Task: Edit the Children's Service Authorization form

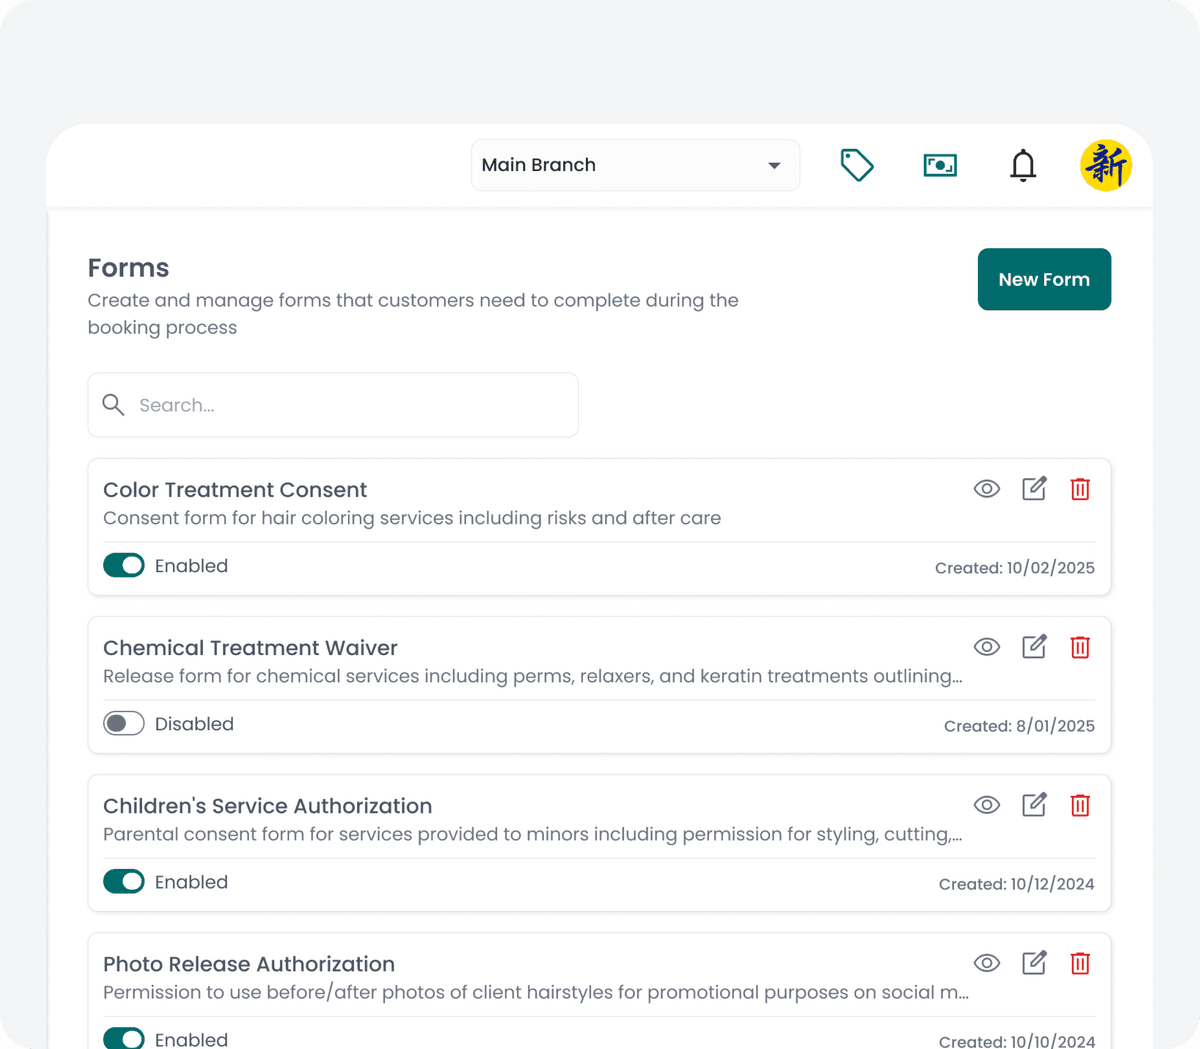Action: (x=1034, y=805)
